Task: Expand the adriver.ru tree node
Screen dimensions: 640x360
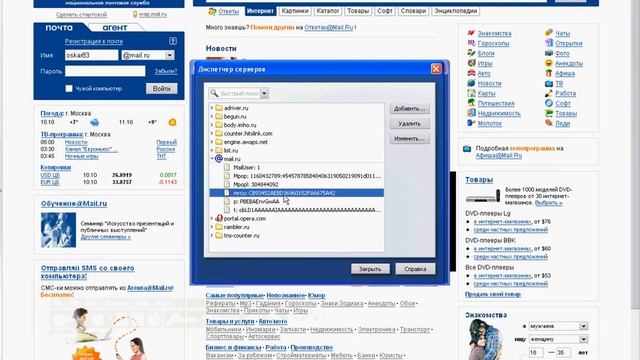Action: tap(212, 108)
